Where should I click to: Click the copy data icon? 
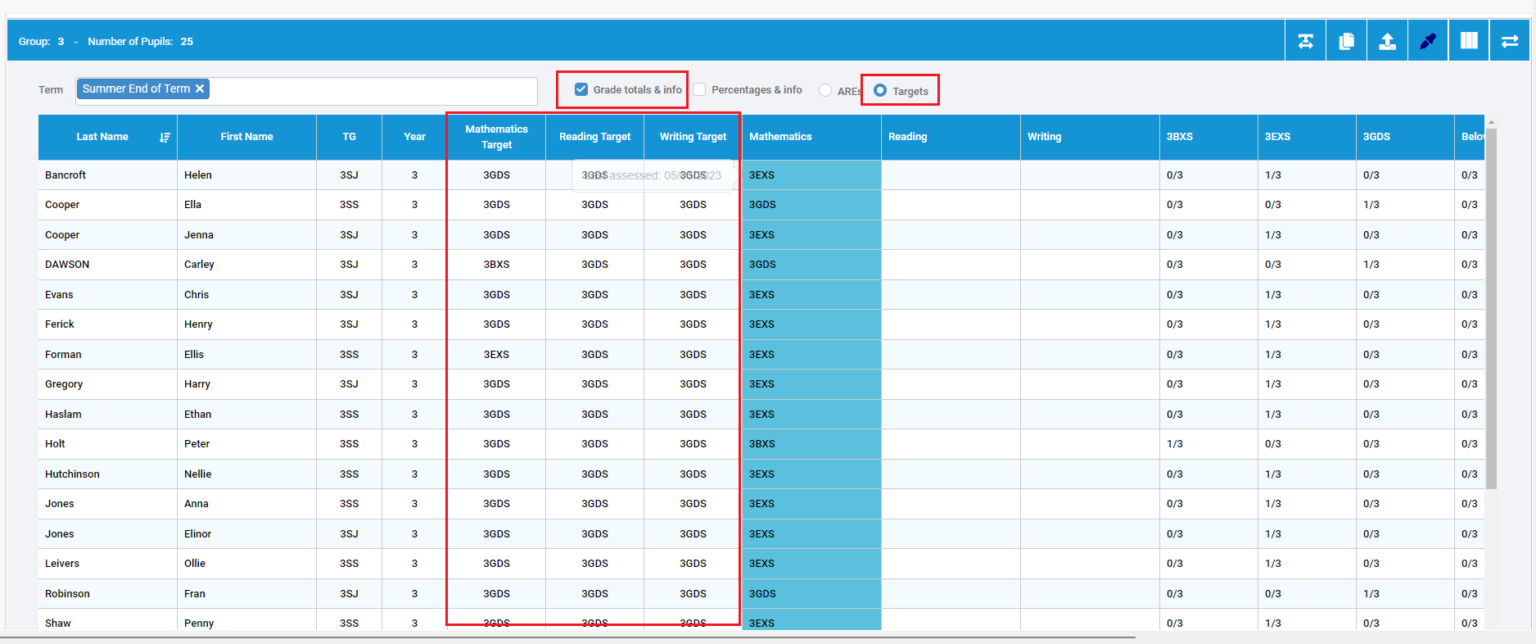[1346, 40]
